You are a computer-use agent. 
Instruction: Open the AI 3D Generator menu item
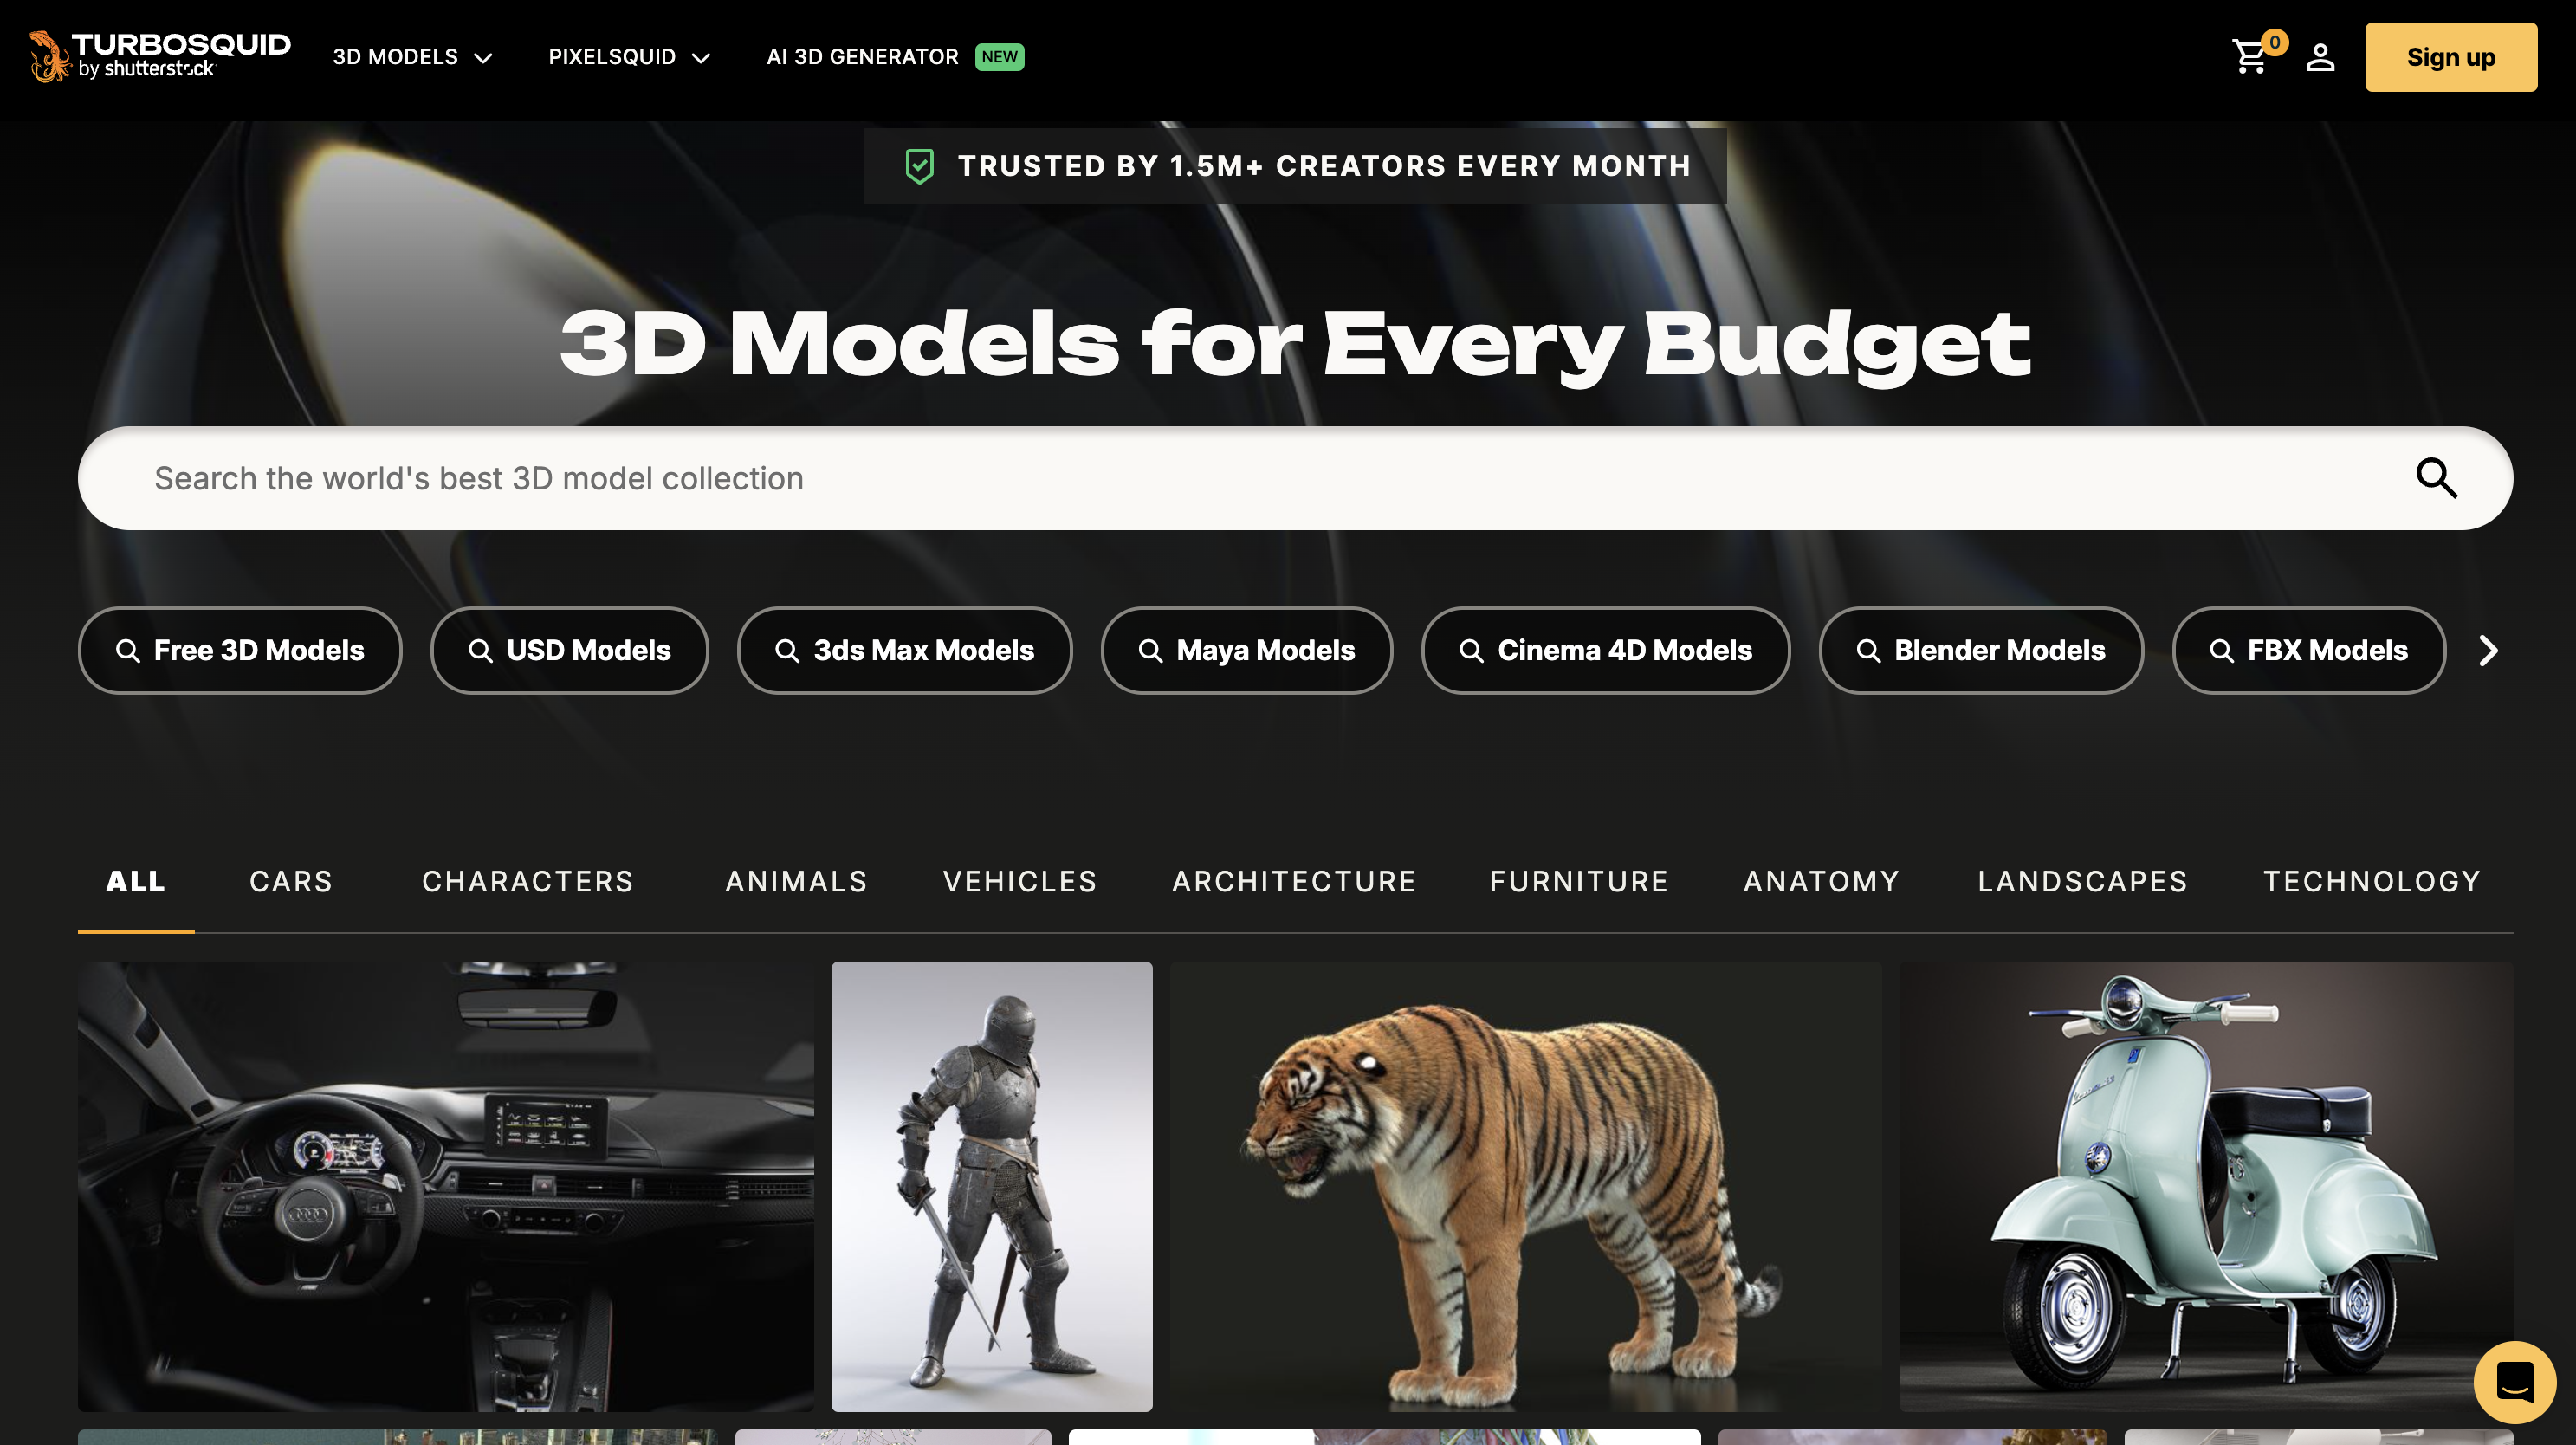[862, 57]
